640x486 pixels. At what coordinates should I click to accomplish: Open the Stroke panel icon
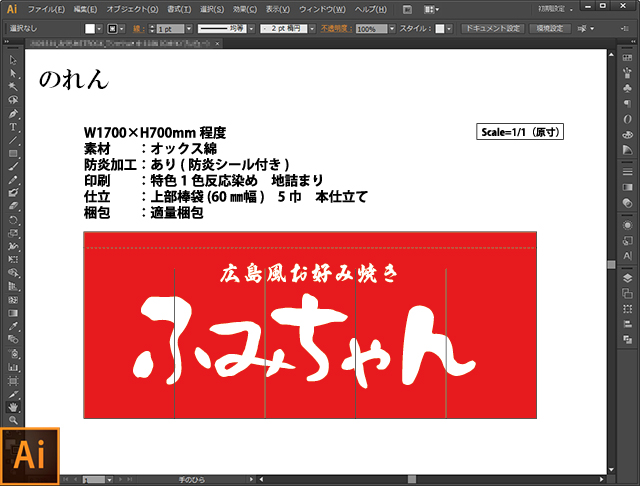(x=627, y=186)
